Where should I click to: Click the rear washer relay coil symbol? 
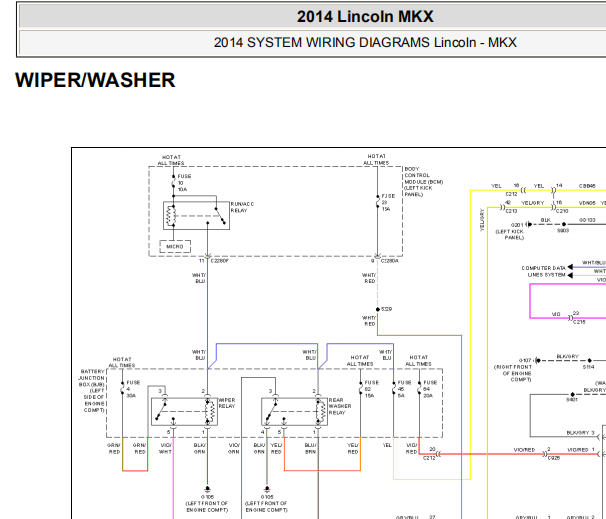pos(320,412)
